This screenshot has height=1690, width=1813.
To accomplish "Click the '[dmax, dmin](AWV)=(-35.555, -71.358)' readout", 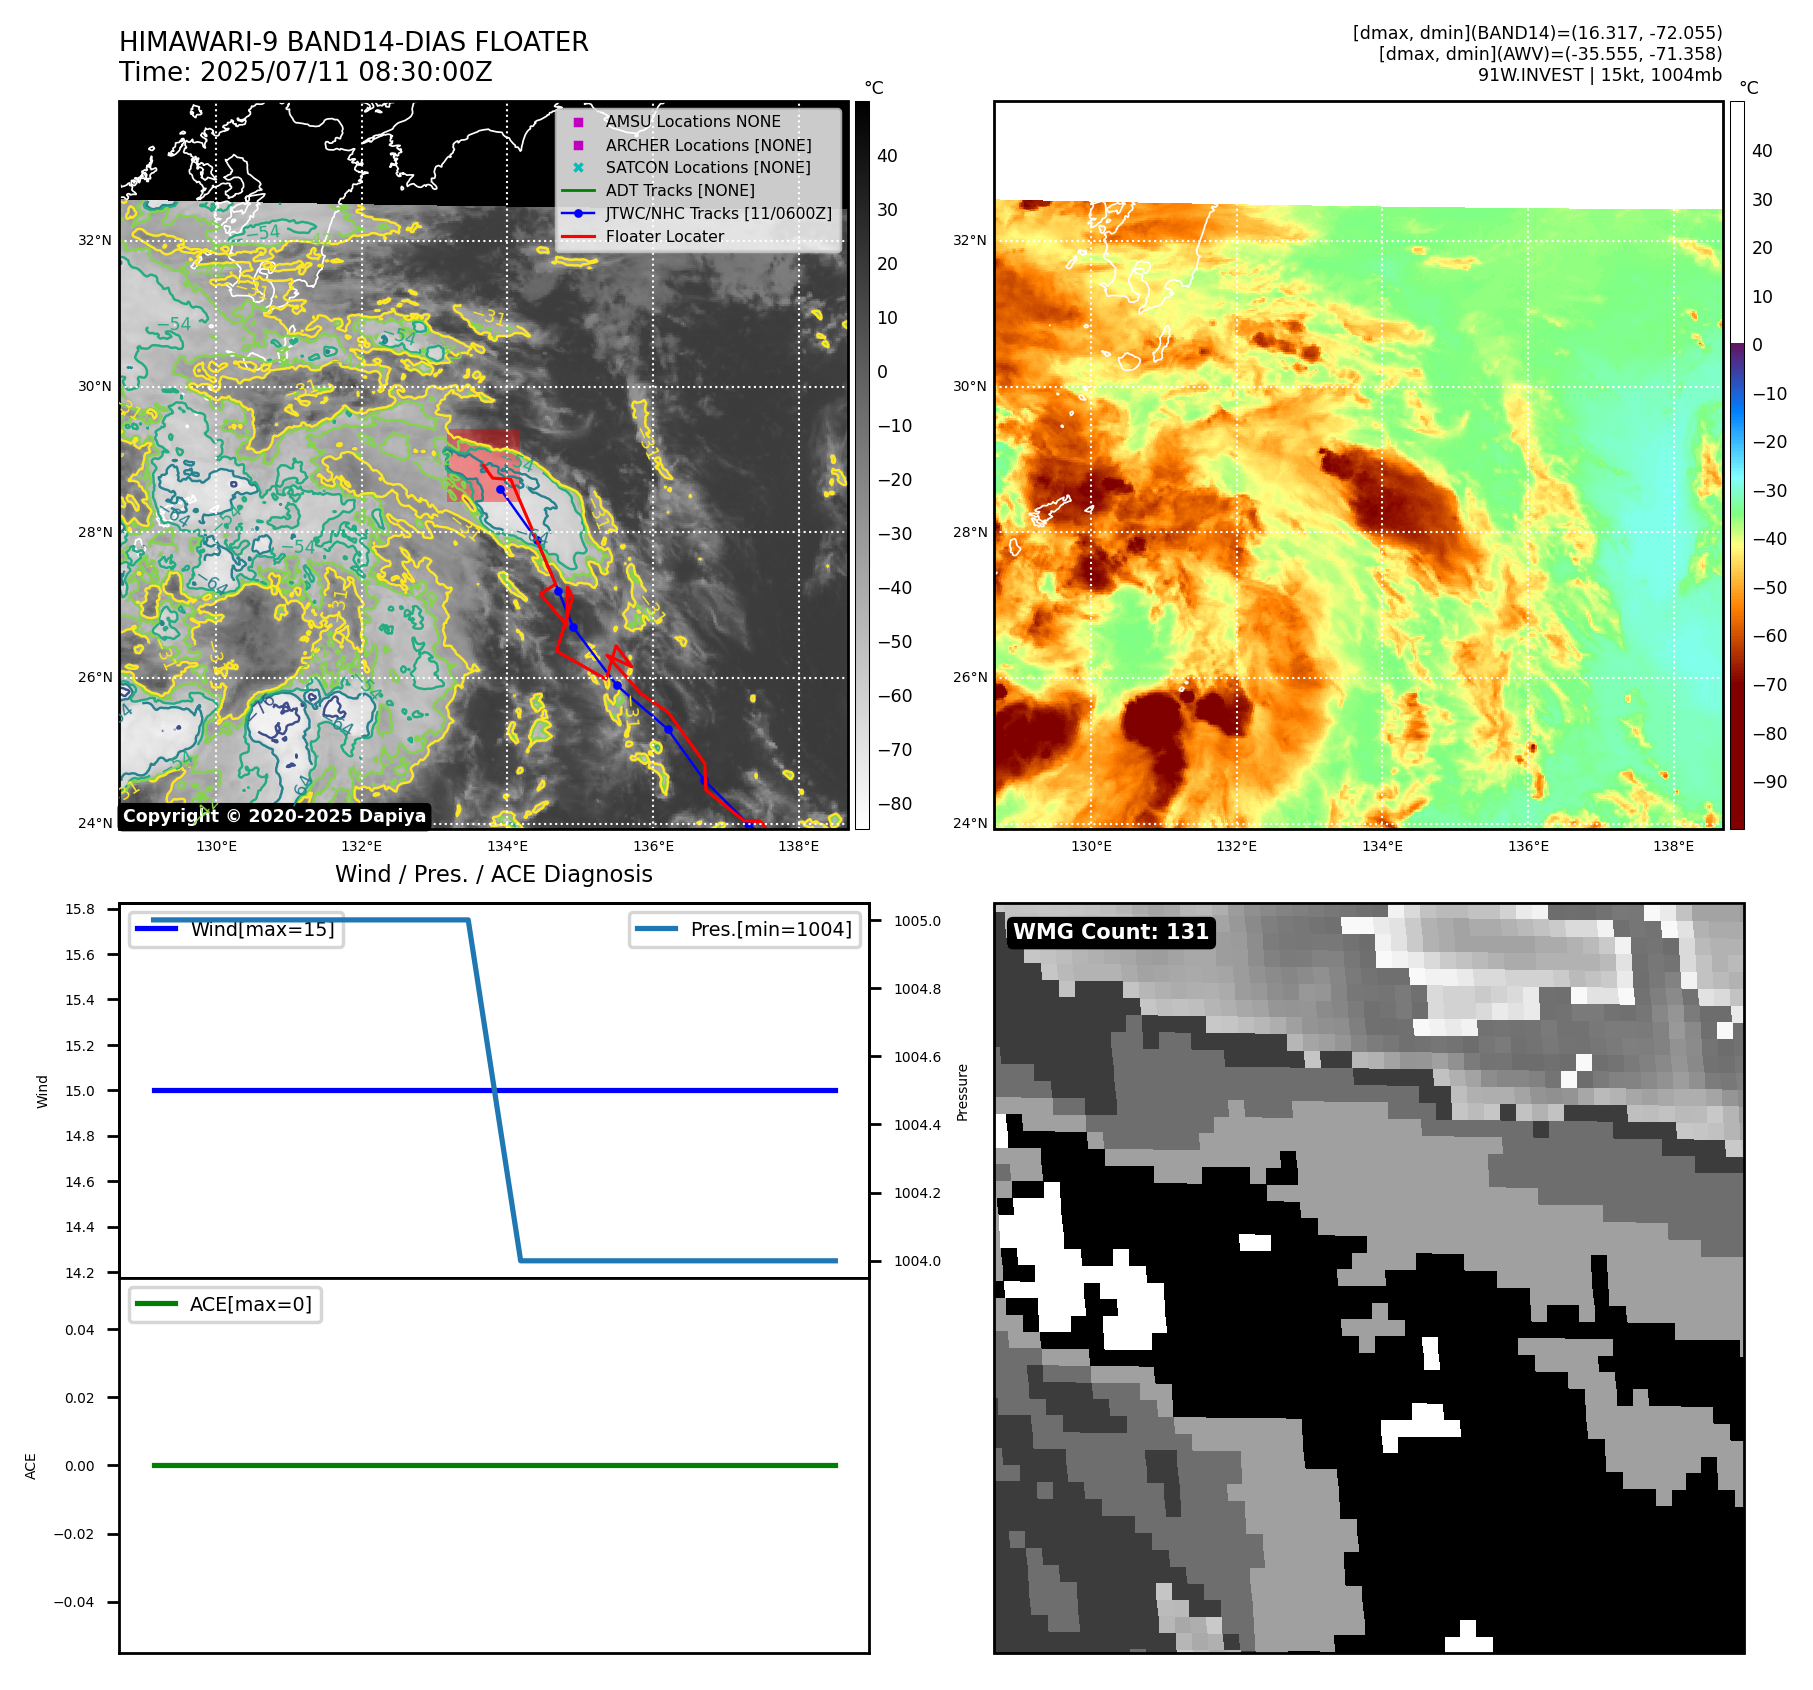I will [x=1551, y=54].
